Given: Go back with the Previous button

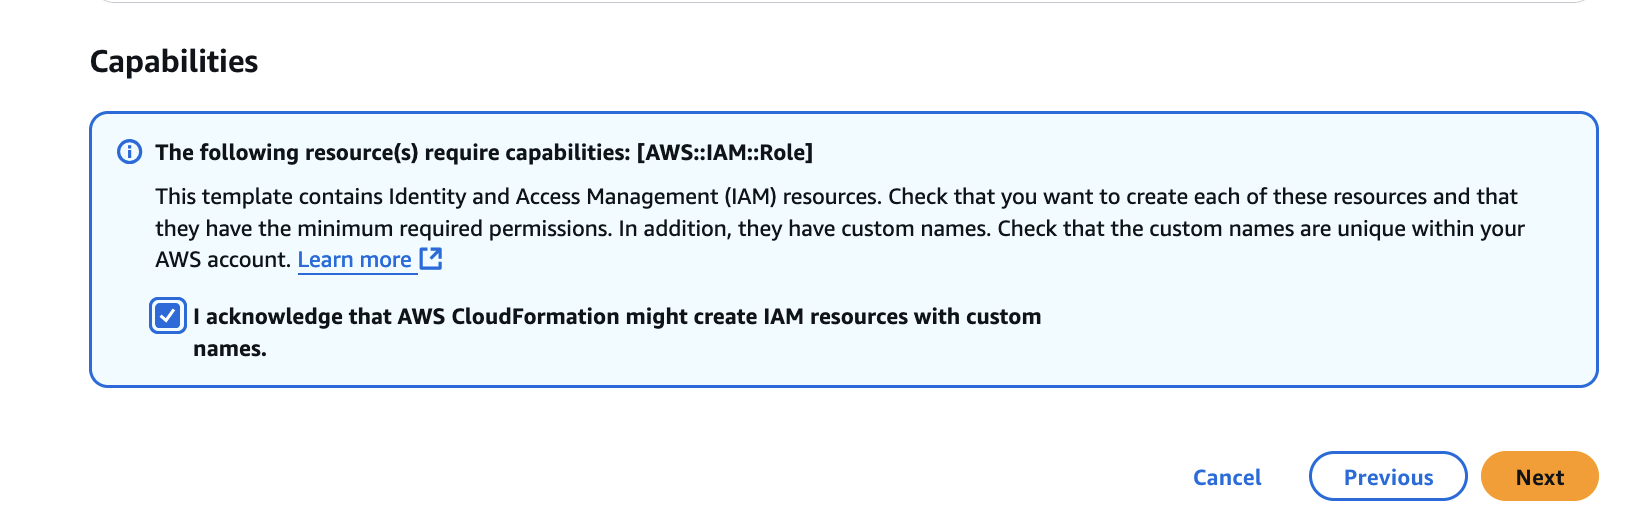Looking at the screenshot, I should [x=1388, y=477].
